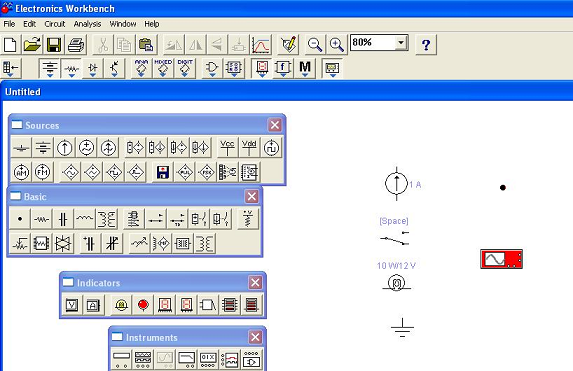Open the analysis graphs display icon
This screenshot has height=371, width=573.
pyautogui.click(x=261, y=45)
